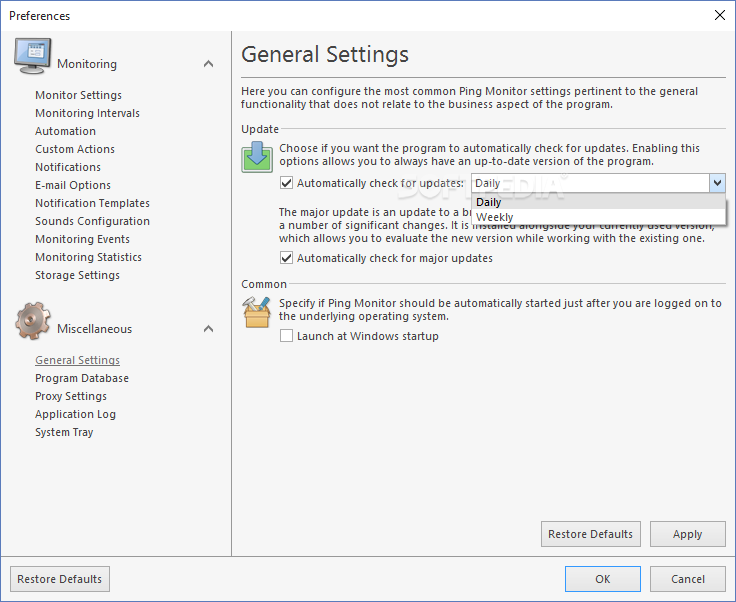This screenshot has width=736, height=602.
Task: Collapse the Miscellaneous section chevron
Action: (208, 329)
